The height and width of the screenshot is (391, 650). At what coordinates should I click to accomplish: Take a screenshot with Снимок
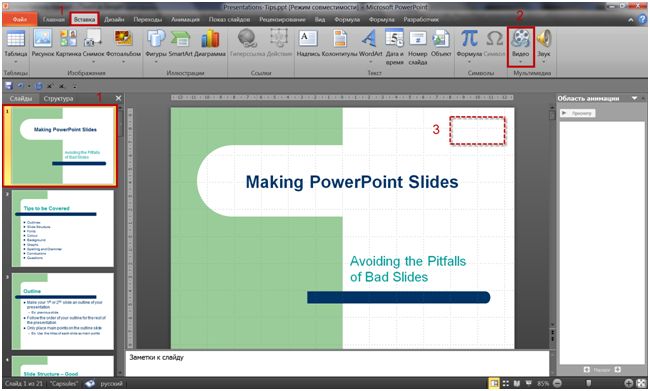[x=94, y=46]
